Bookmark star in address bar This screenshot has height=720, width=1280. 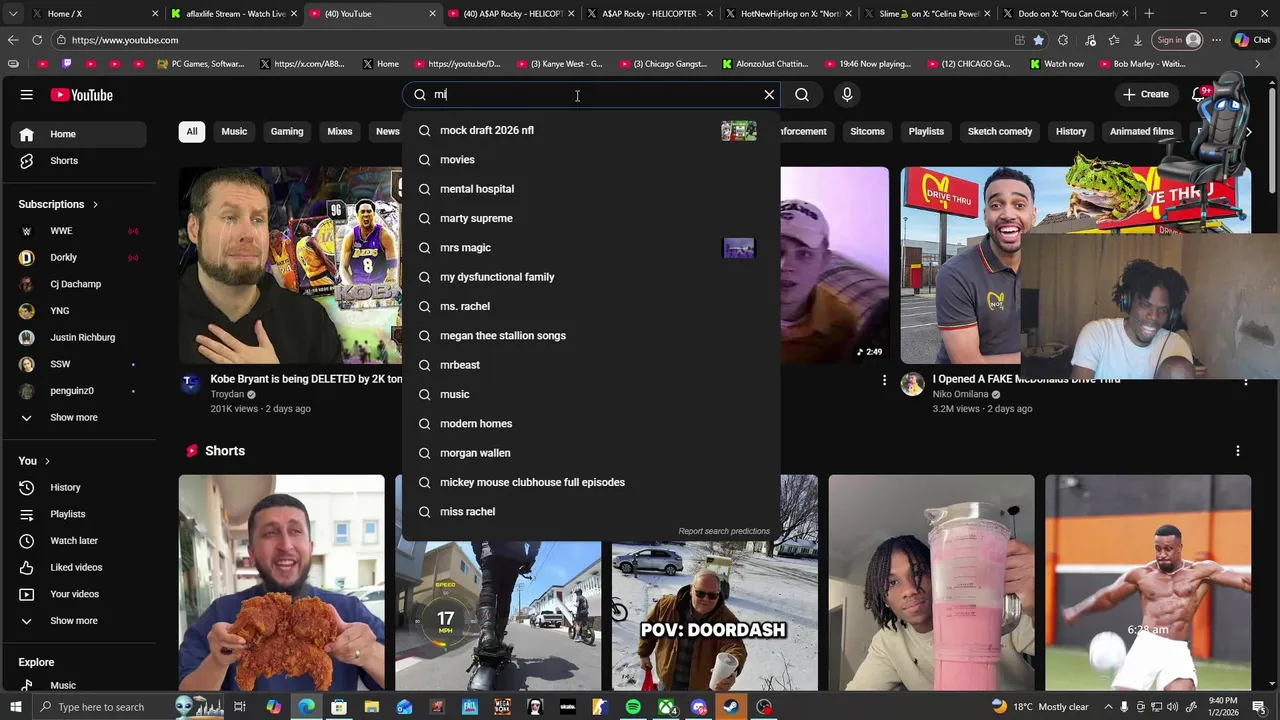click(1039, 40)
